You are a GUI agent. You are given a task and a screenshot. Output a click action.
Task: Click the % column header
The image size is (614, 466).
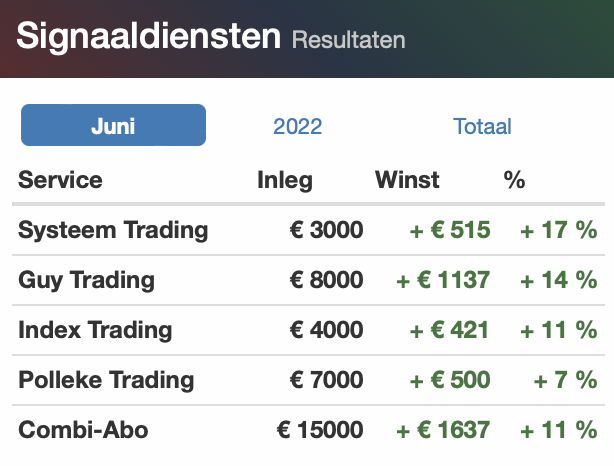pos(514,180)
